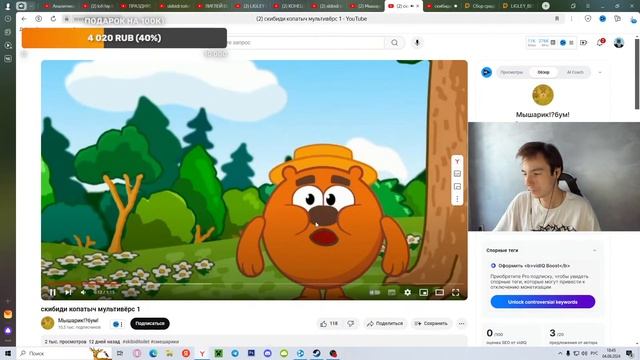The height and width of the screenshot is (360, 640).
Task: Click the vidIQ logo in the side panel
Action: coord(487,72)
